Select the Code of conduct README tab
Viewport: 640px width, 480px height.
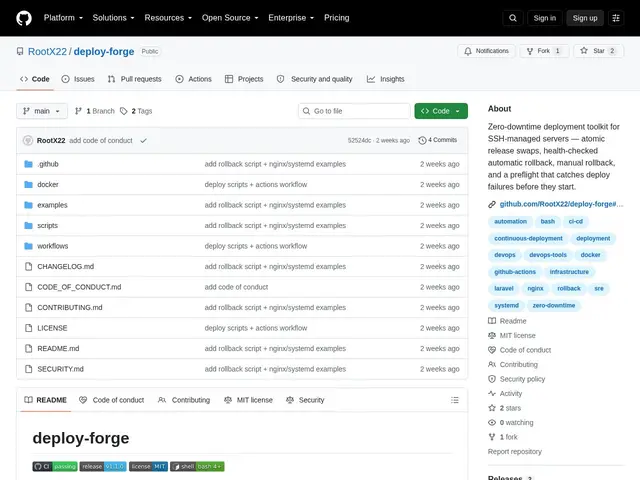tap(111, 400)
